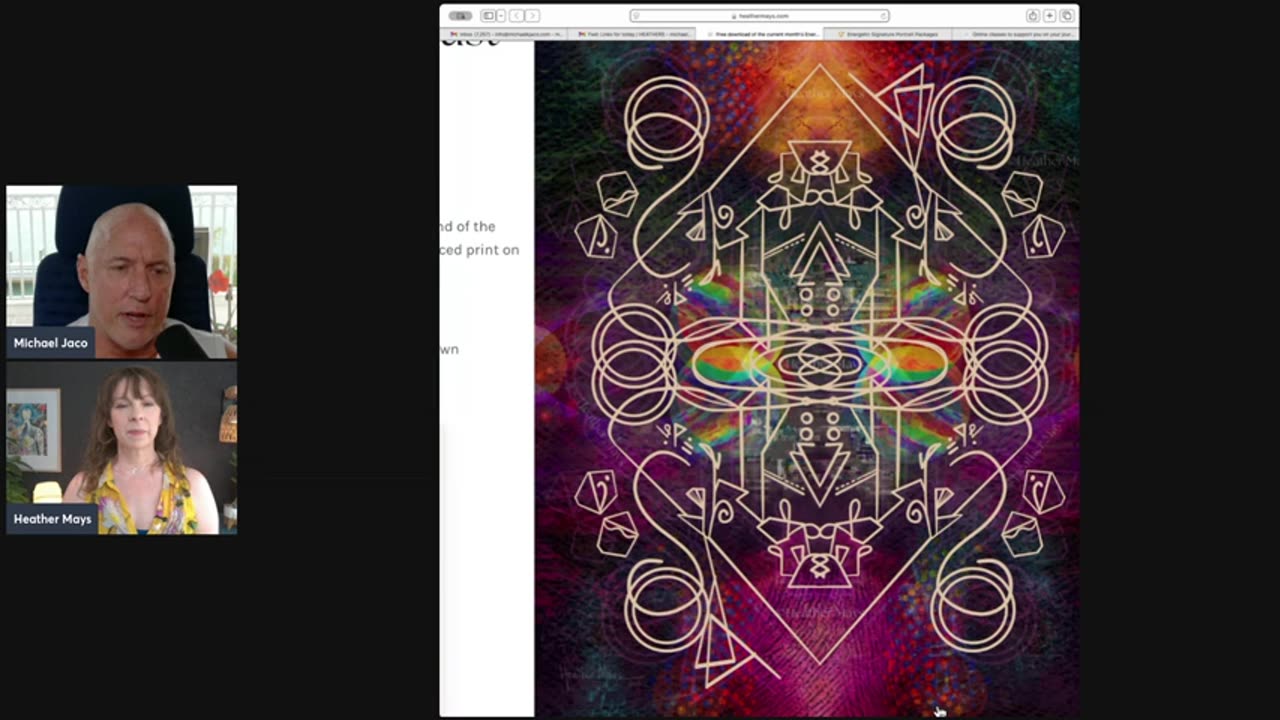Viewport: 1280px width, 720px height.
Task: Go forward using the forward arrow
Action: point(532,16)
